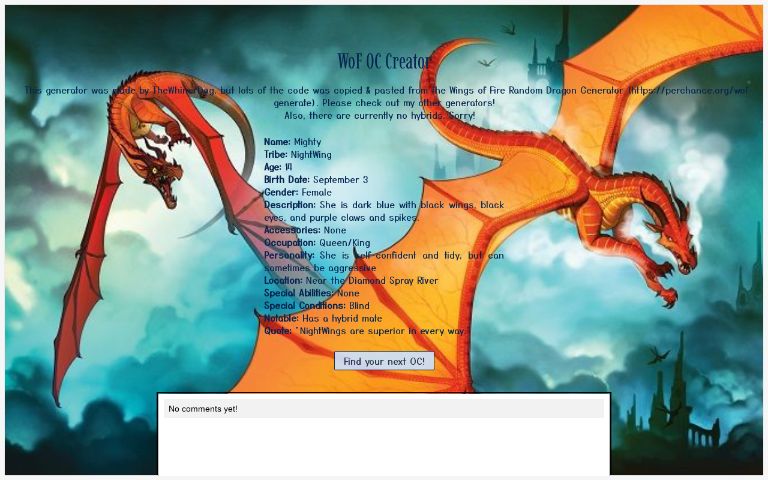Click the small red dragon on the left
The height and width of the screenshot is (480, 768).
150,140
